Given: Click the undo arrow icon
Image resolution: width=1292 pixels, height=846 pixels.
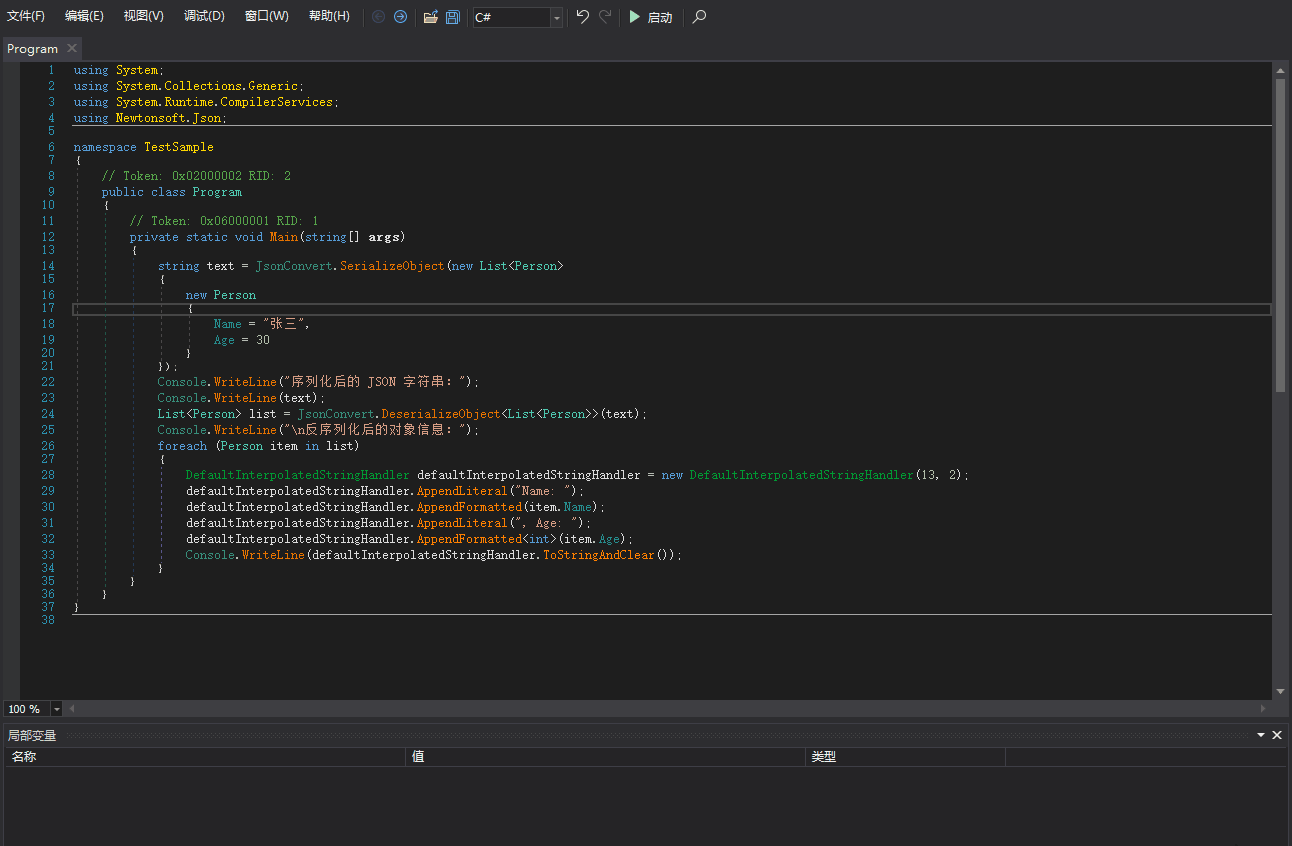Looking at the screenshot, I should [x=583, y=17].
